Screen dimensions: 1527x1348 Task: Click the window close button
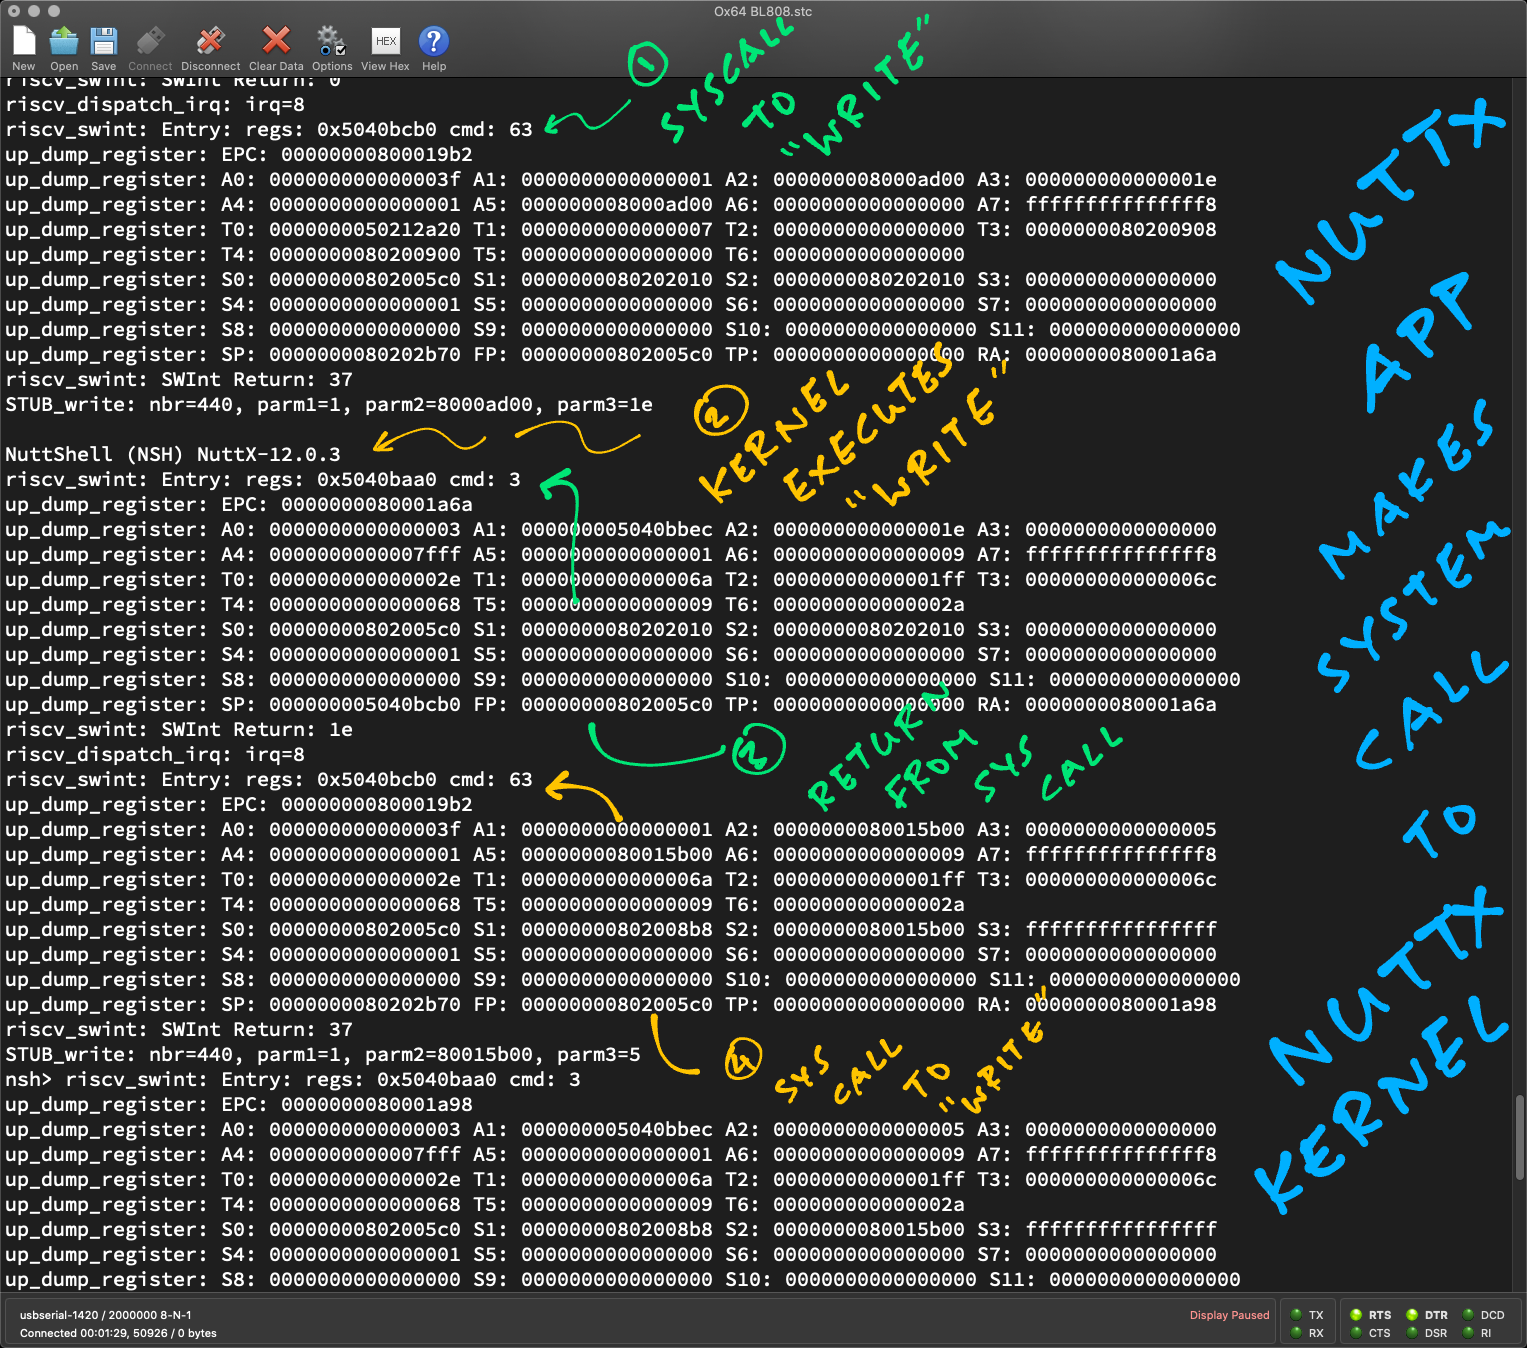point(14,11)
